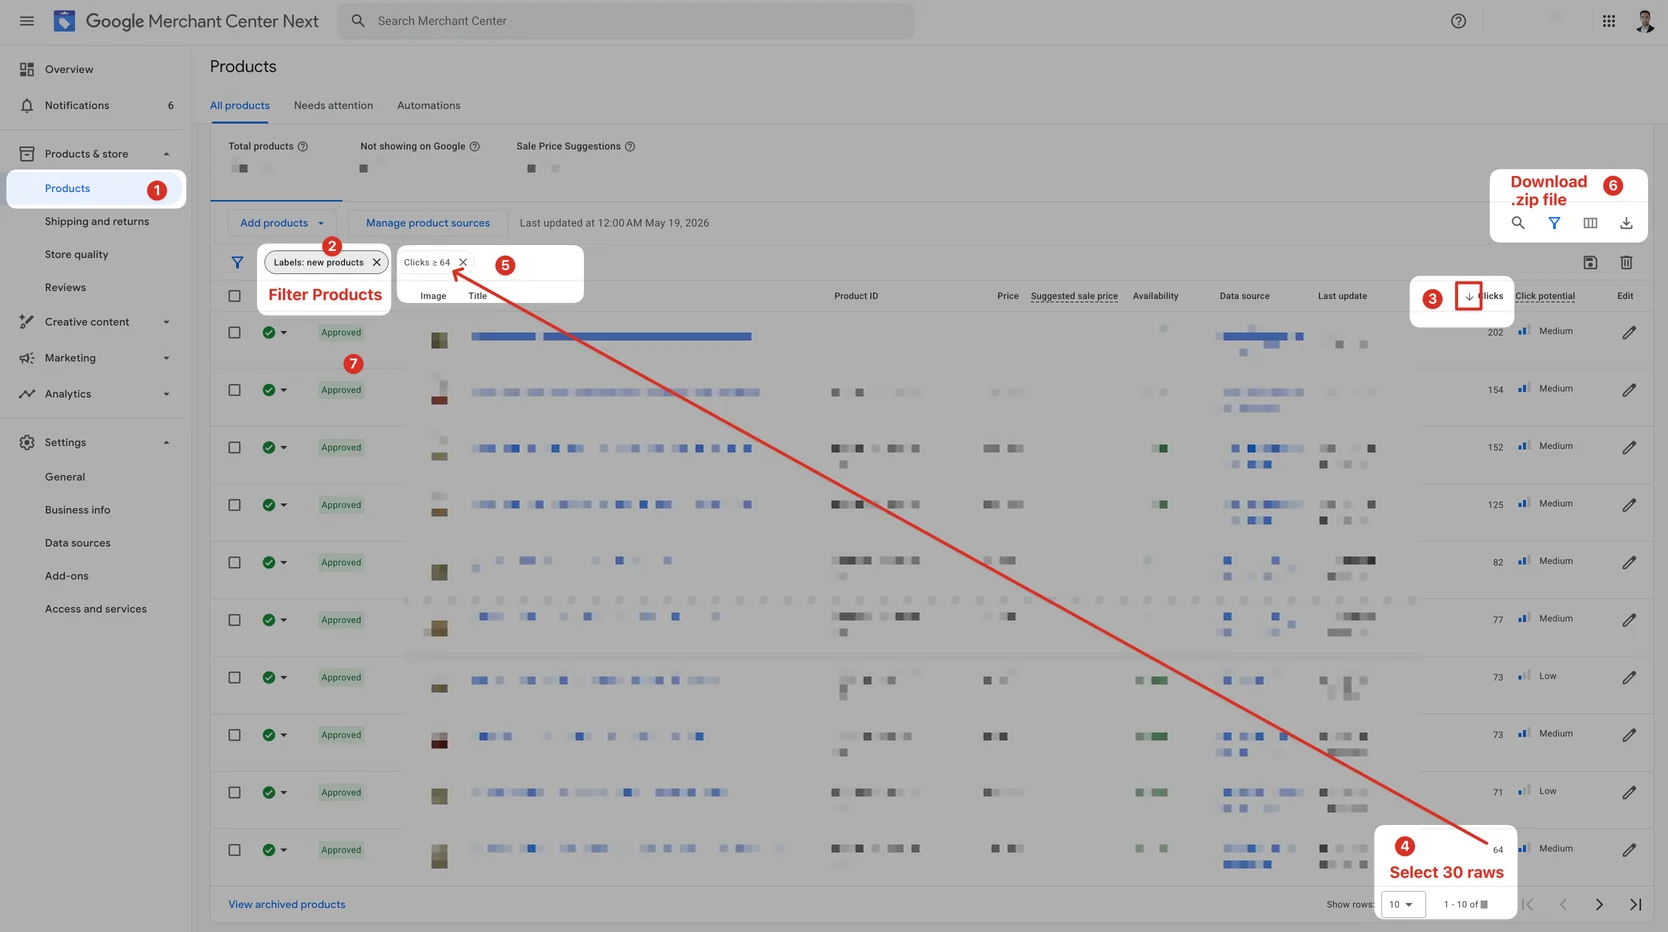Collapse the Products & store section

[x=166, y=154]
